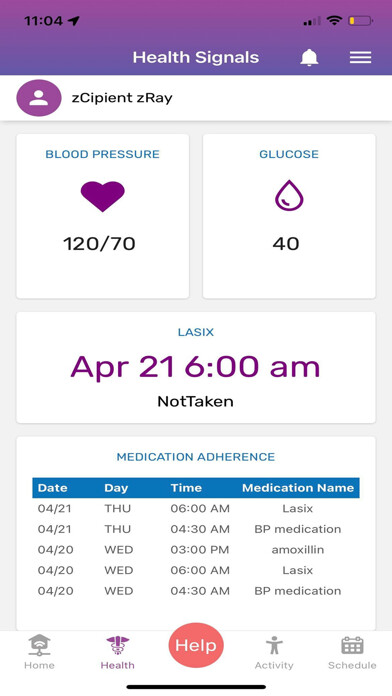Open the Activity tab

[274, 652]
